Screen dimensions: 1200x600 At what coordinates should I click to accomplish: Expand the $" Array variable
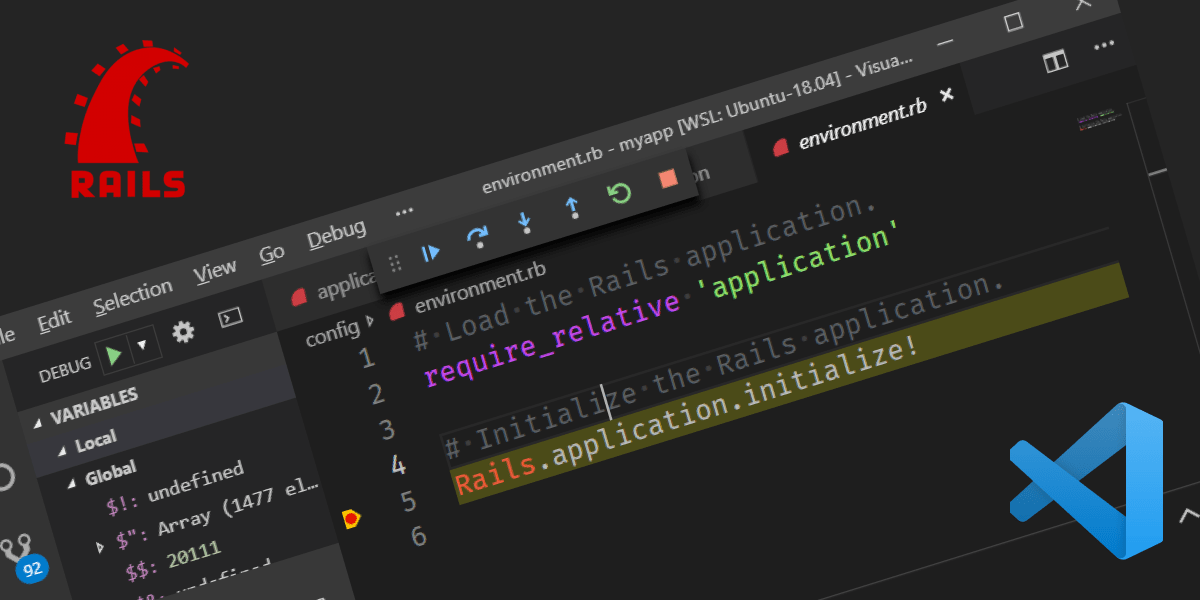99,547
